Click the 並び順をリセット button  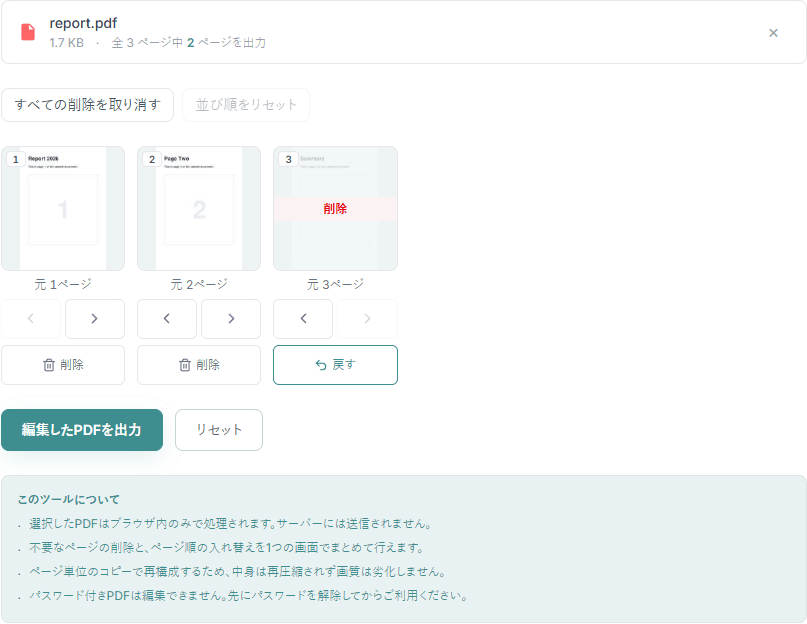point(246,105)
